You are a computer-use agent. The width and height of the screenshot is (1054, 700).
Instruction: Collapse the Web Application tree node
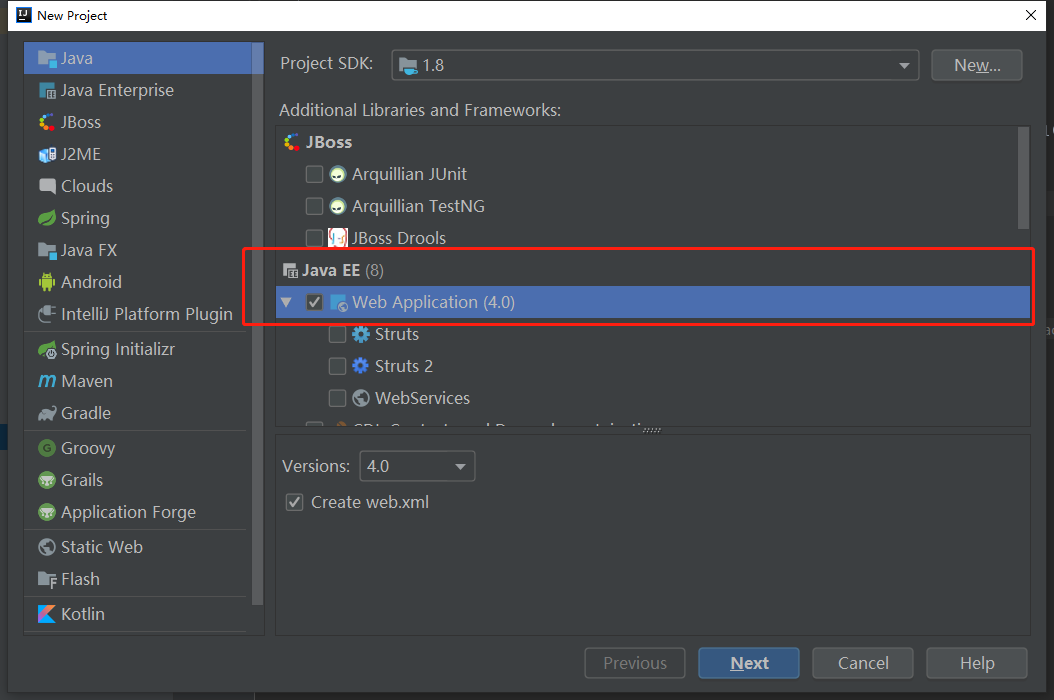(287, 303)
